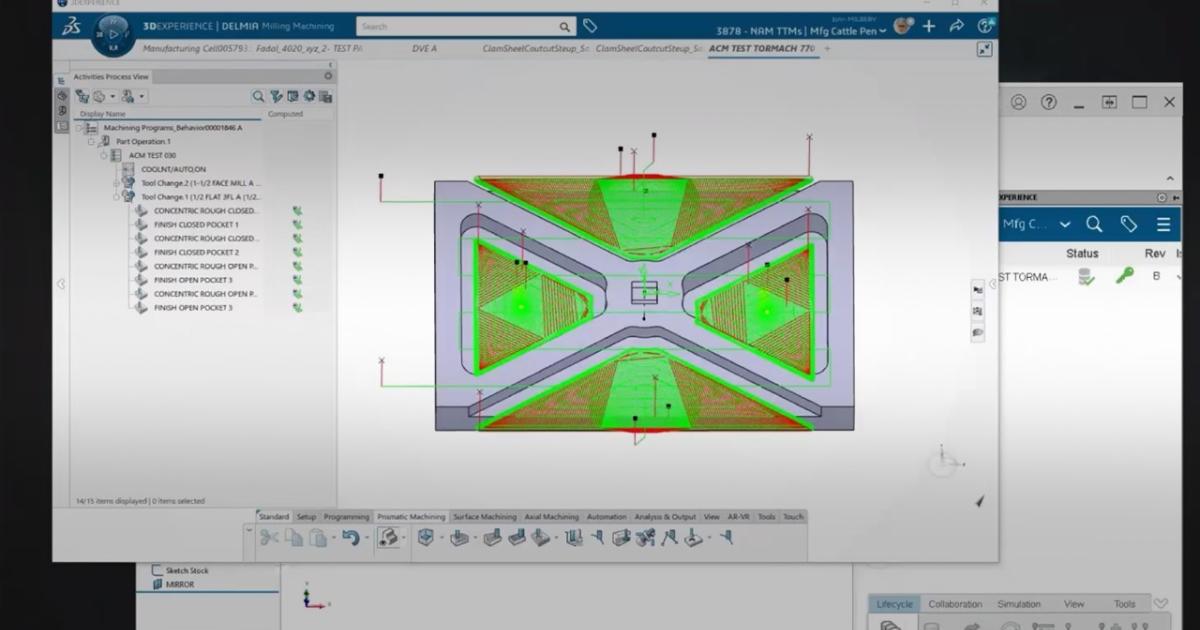Open the hamburger menu in back window
Screen dimensions: 1200x630
(x=1163, y=224)
